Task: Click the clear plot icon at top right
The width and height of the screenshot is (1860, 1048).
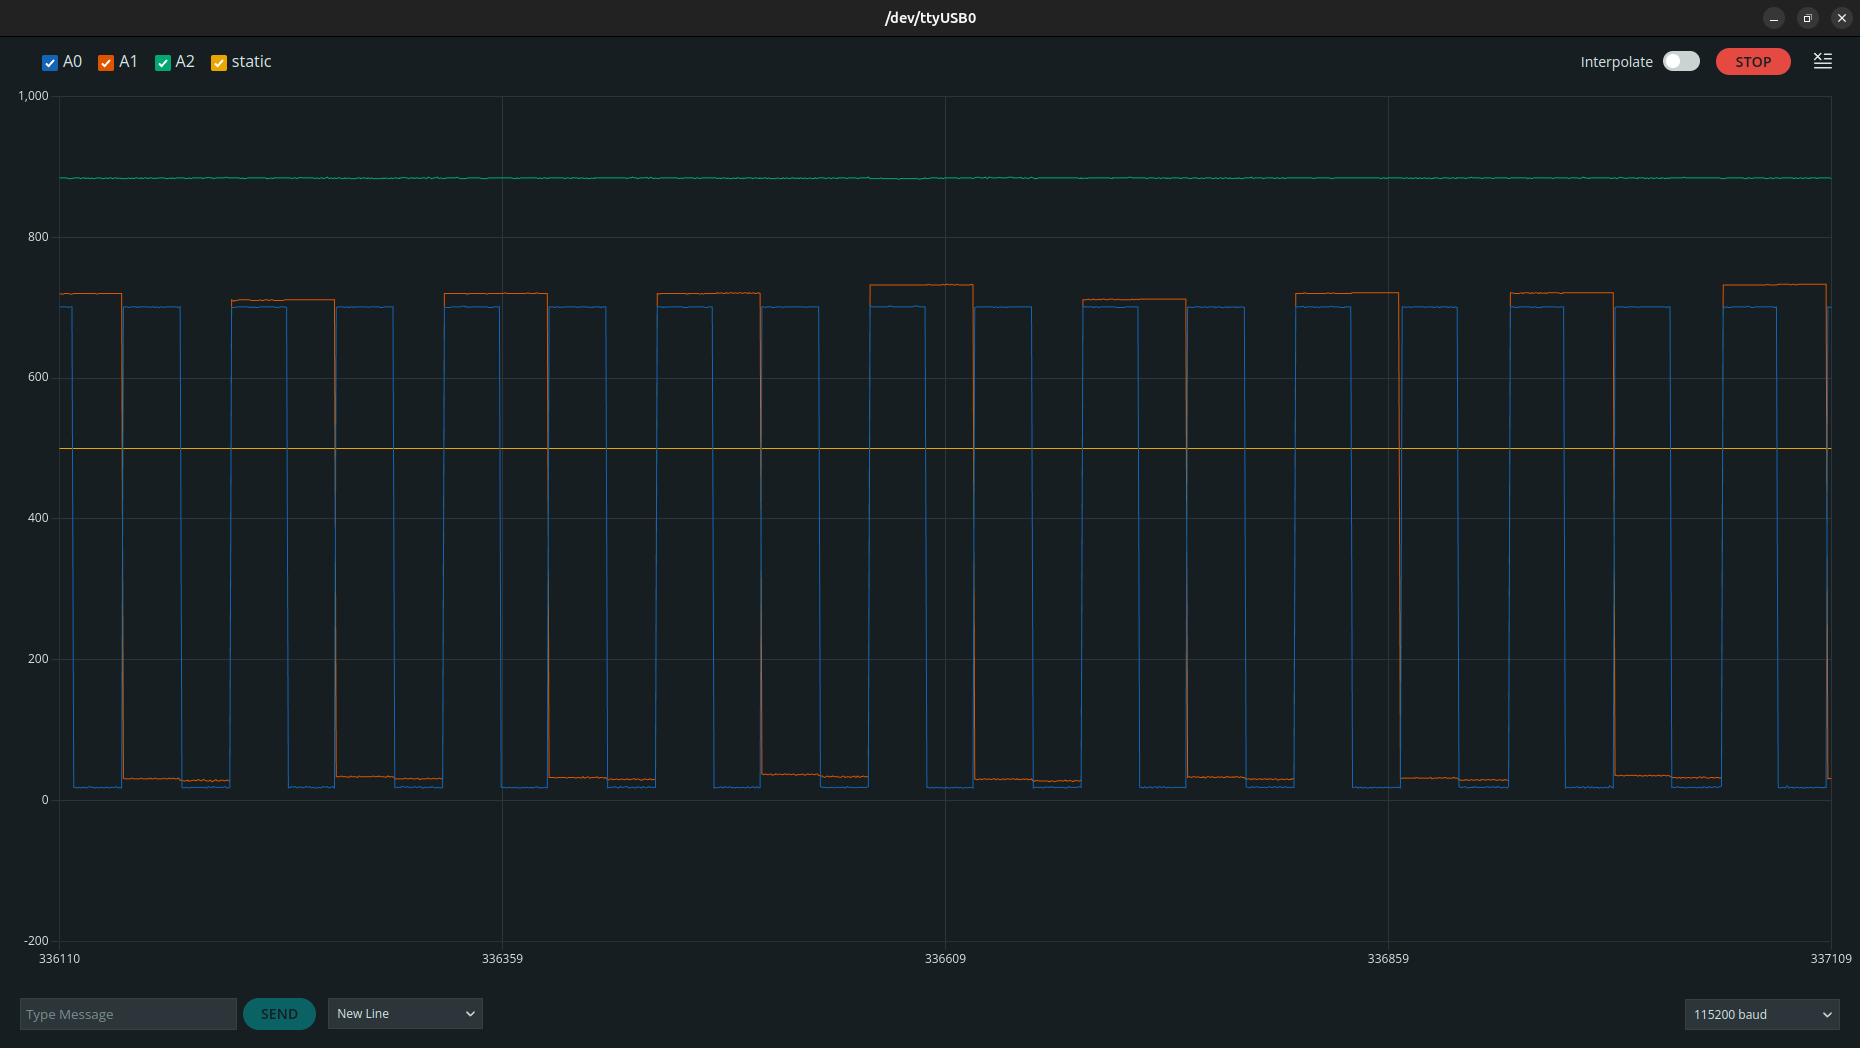Action: coord(1823,62)
